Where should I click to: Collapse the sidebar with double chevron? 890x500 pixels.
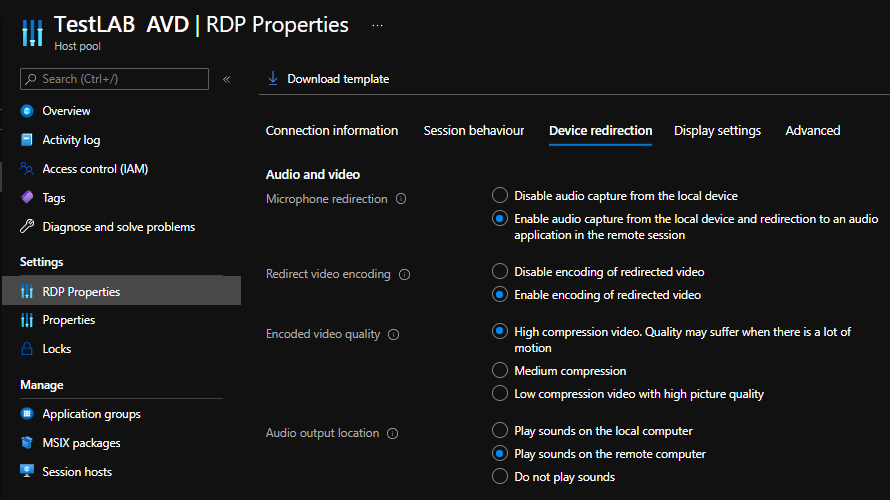coord(226,79)
